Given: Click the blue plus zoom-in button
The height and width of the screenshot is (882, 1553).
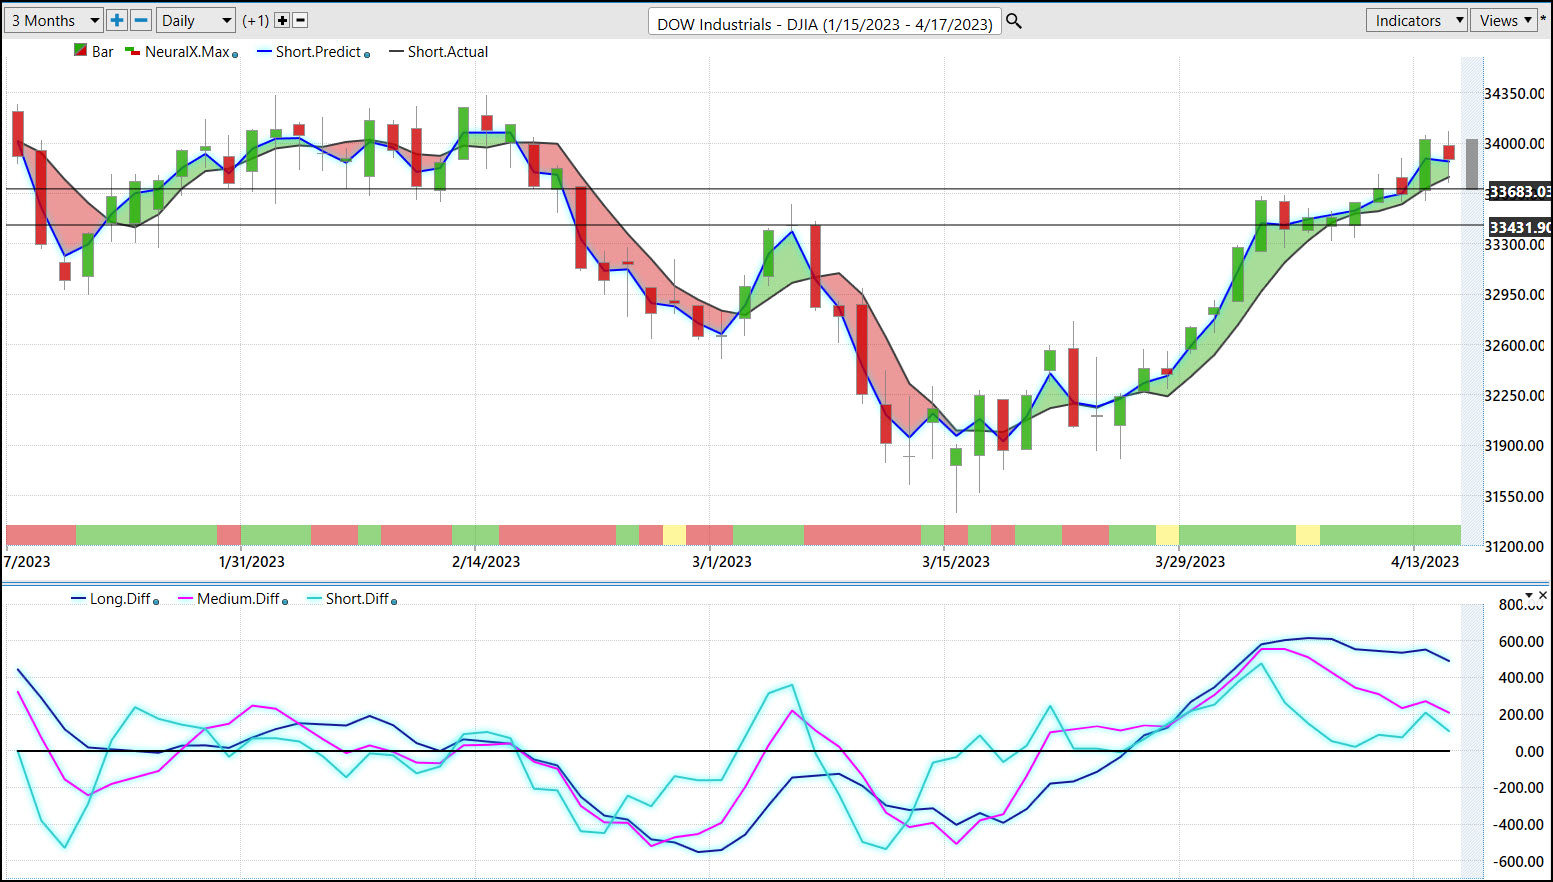Looking at the screenshot, I should pyautogui.click(x=117, y=20).
